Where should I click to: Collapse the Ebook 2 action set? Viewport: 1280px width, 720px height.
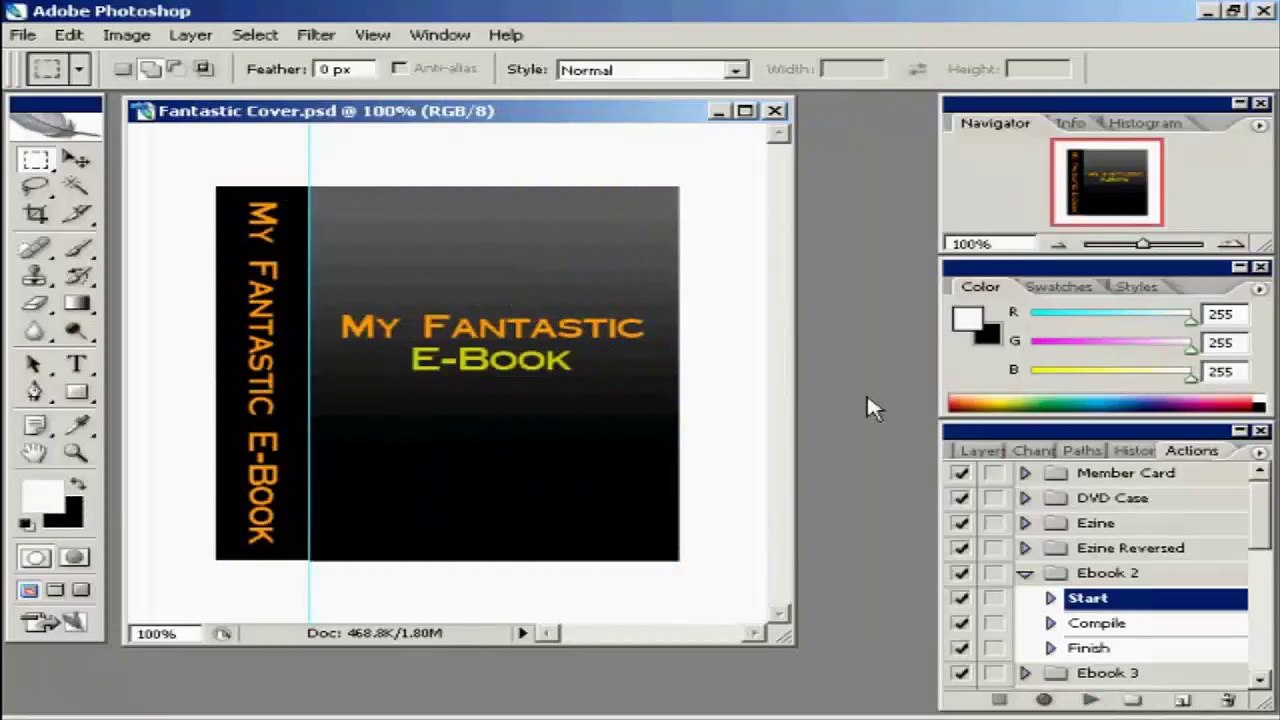tap(1025, 573)
